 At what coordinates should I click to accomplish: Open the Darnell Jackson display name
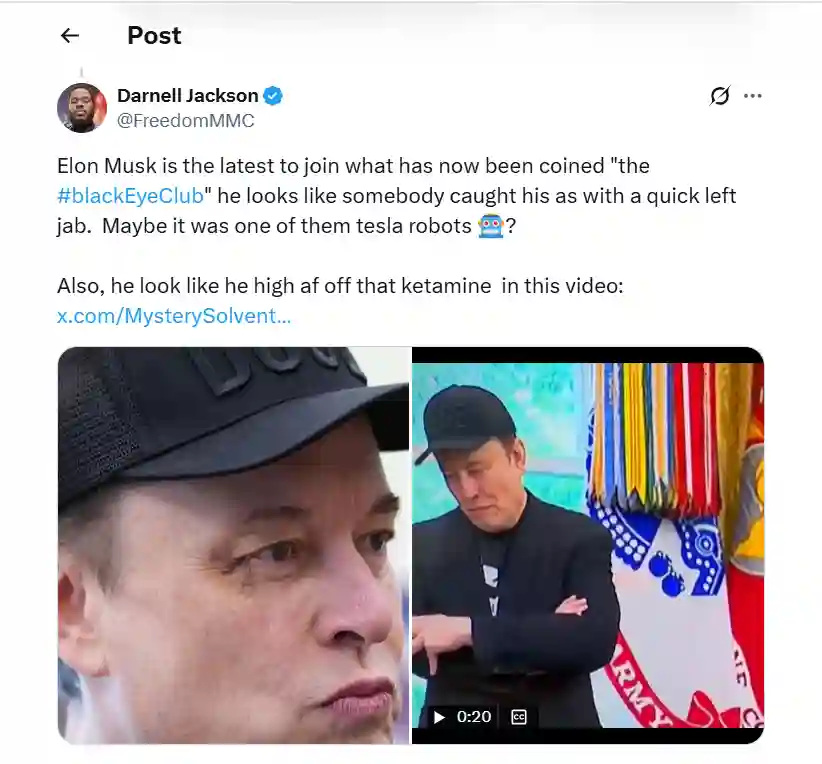click(188, 95)
